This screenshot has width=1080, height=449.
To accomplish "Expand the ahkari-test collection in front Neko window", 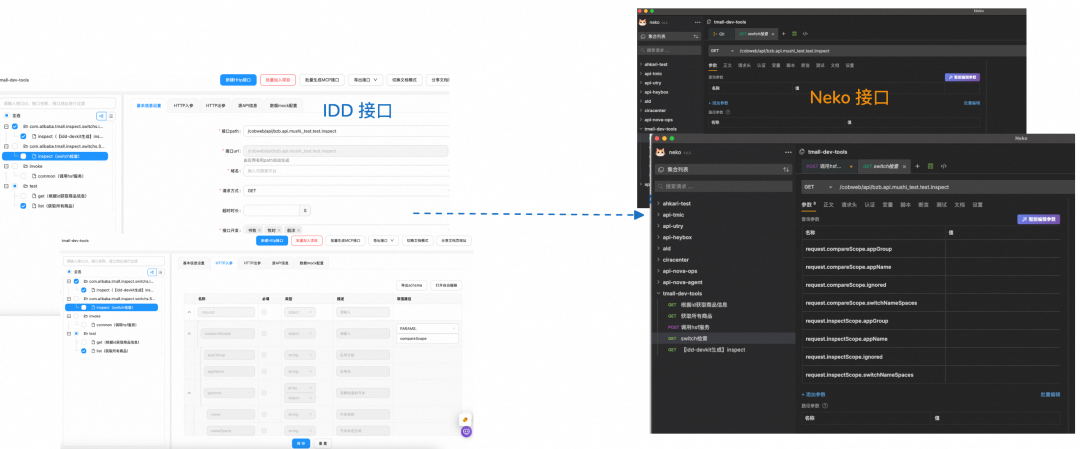I will [x=658, y=203].
